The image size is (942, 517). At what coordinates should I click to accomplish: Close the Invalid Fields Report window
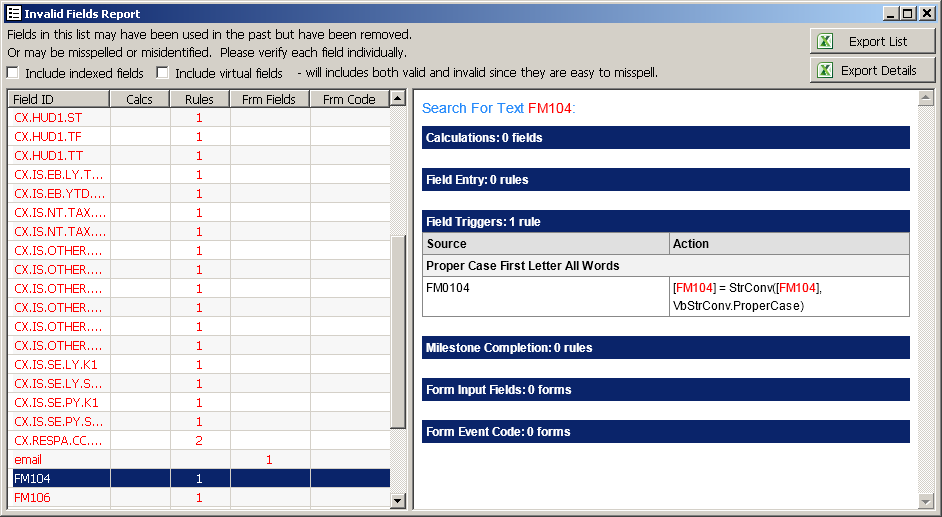(927, 13)
